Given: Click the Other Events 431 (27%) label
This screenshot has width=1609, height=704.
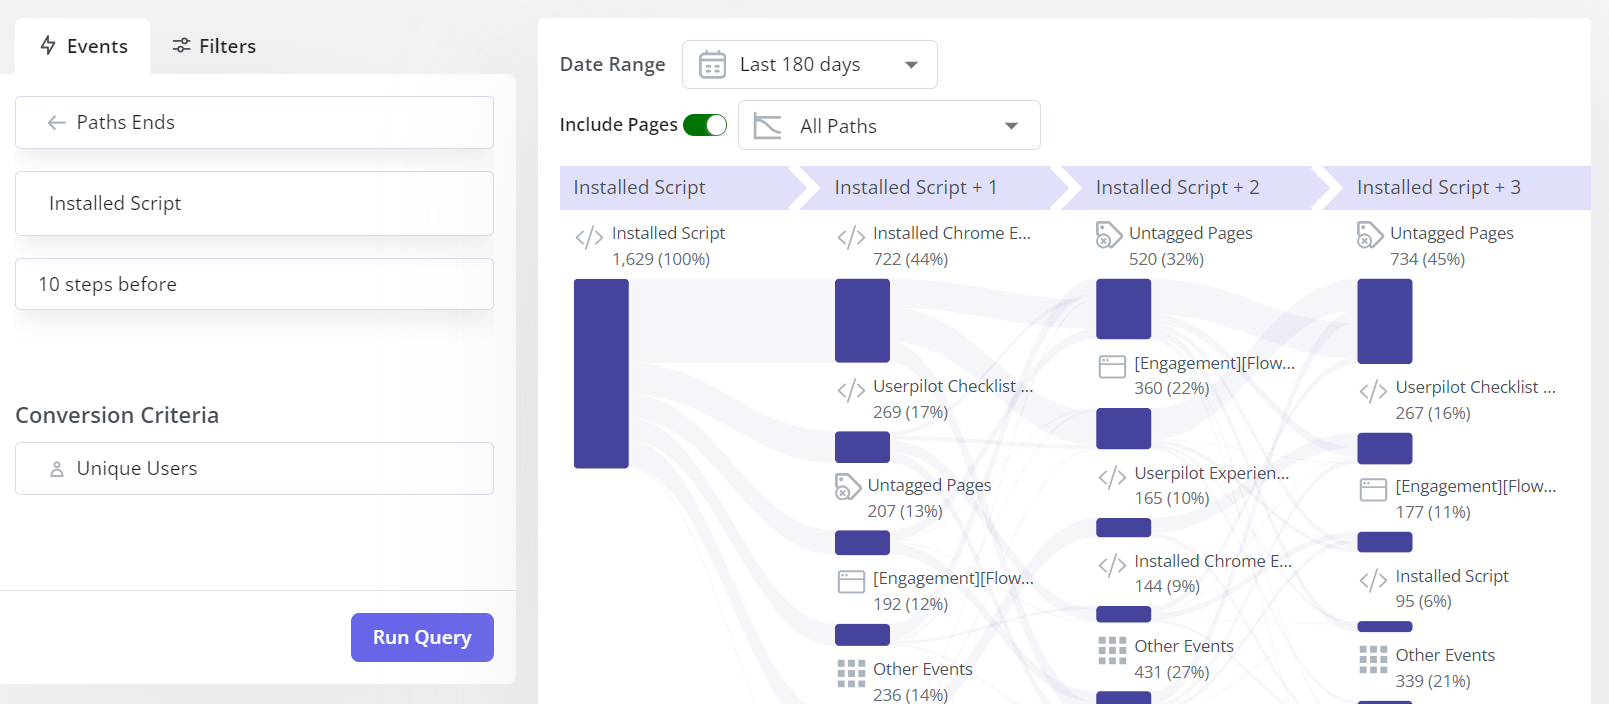Looking at the screenshot, I should [x=1184, y=659].
